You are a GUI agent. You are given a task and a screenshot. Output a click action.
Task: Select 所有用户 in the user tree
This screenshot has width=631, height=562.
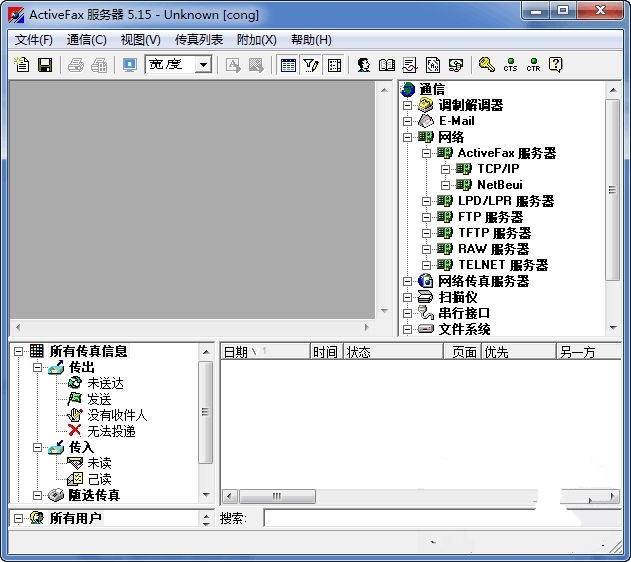tap(75, 518)
